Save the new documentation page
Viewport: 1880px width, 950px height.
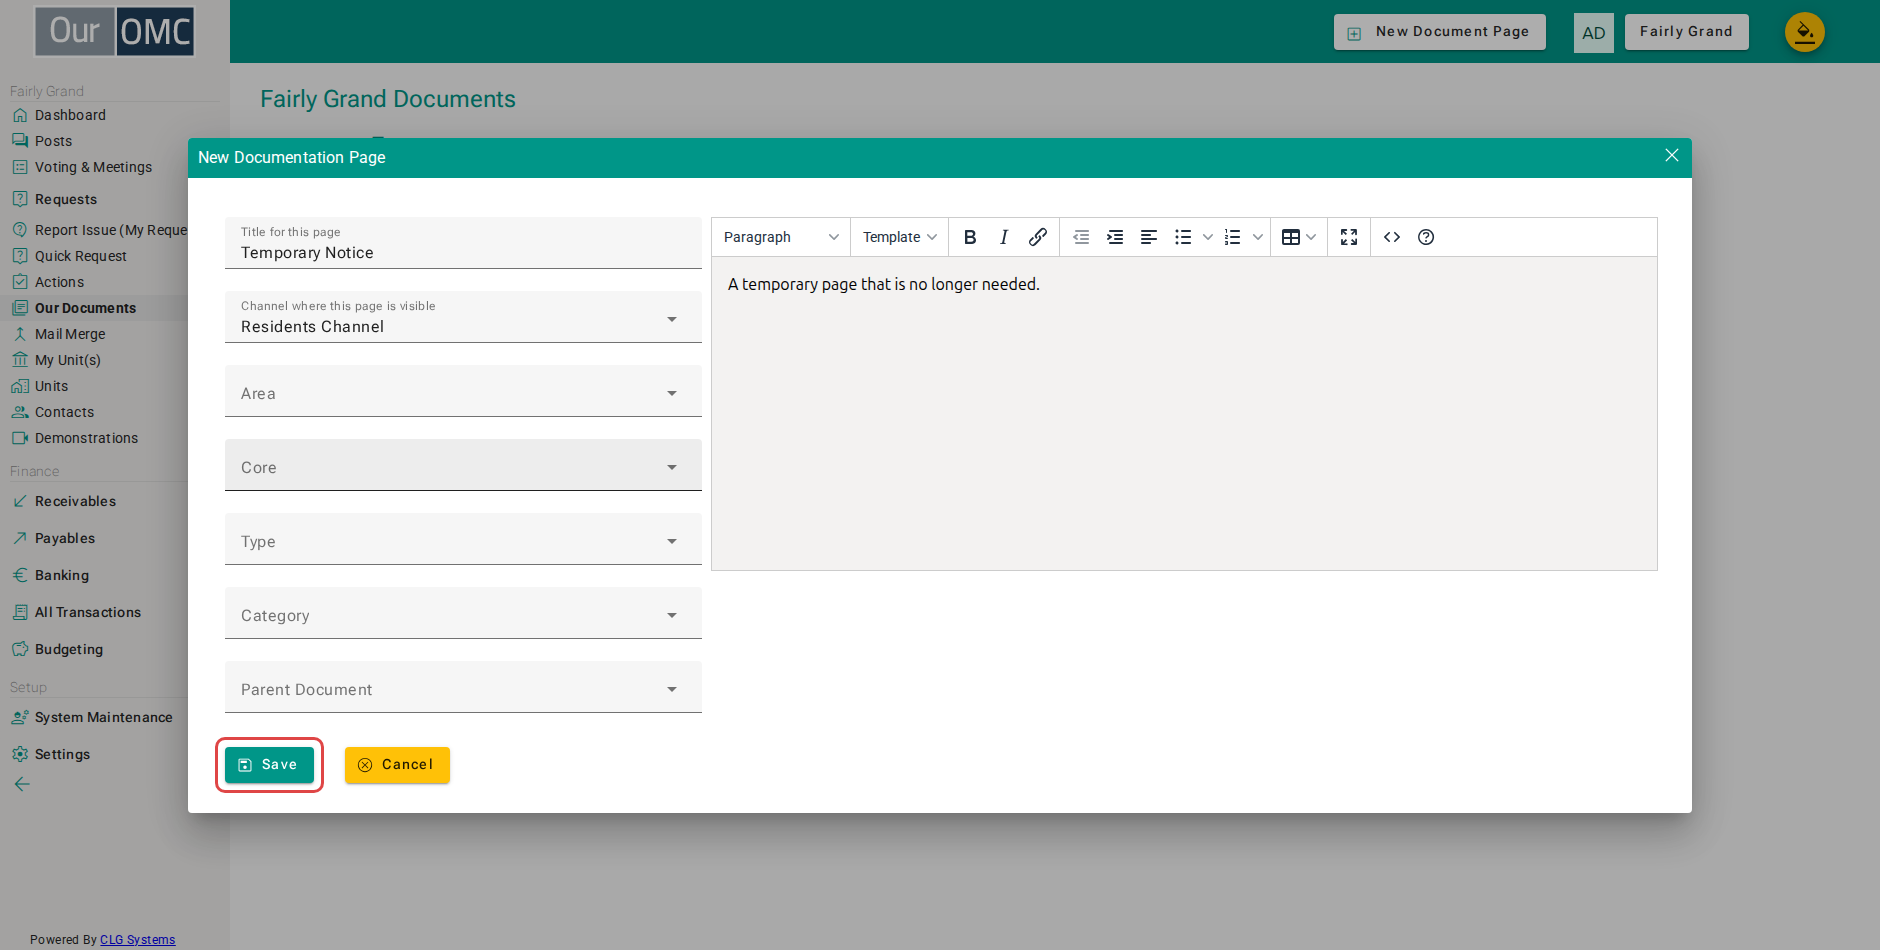click(x=269, y=765)
